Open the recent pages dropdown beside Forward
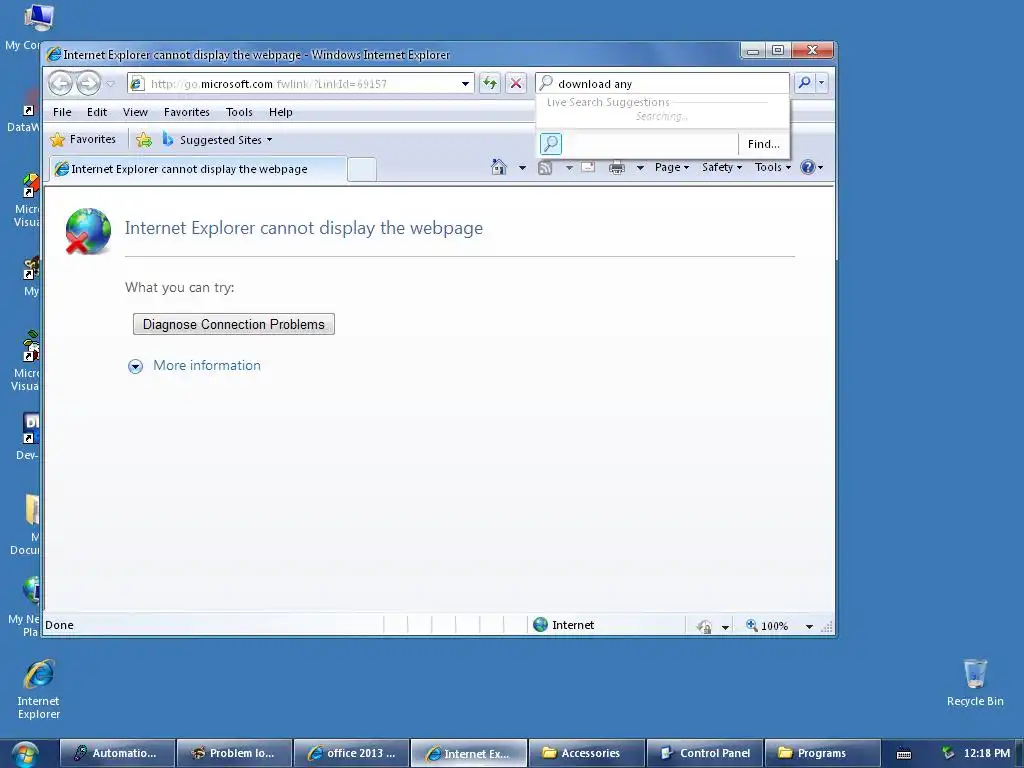The width and height of the screenshot is (1024, 768). (110, 84)
